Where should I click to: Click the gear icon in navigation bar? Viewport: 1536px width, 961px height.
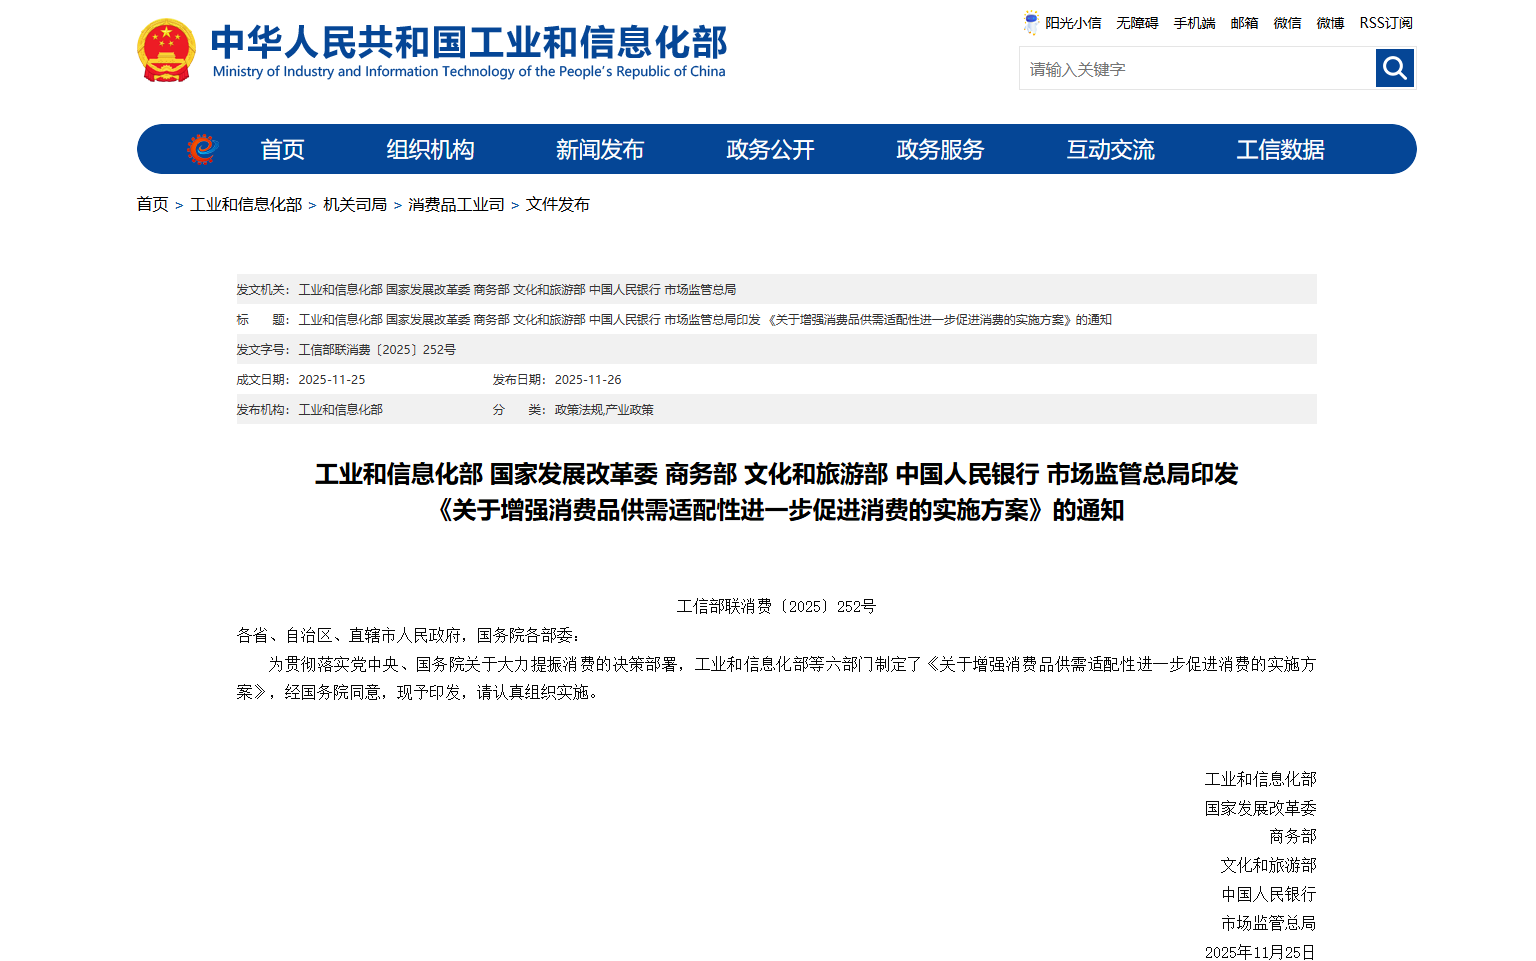tap(203, 149)
